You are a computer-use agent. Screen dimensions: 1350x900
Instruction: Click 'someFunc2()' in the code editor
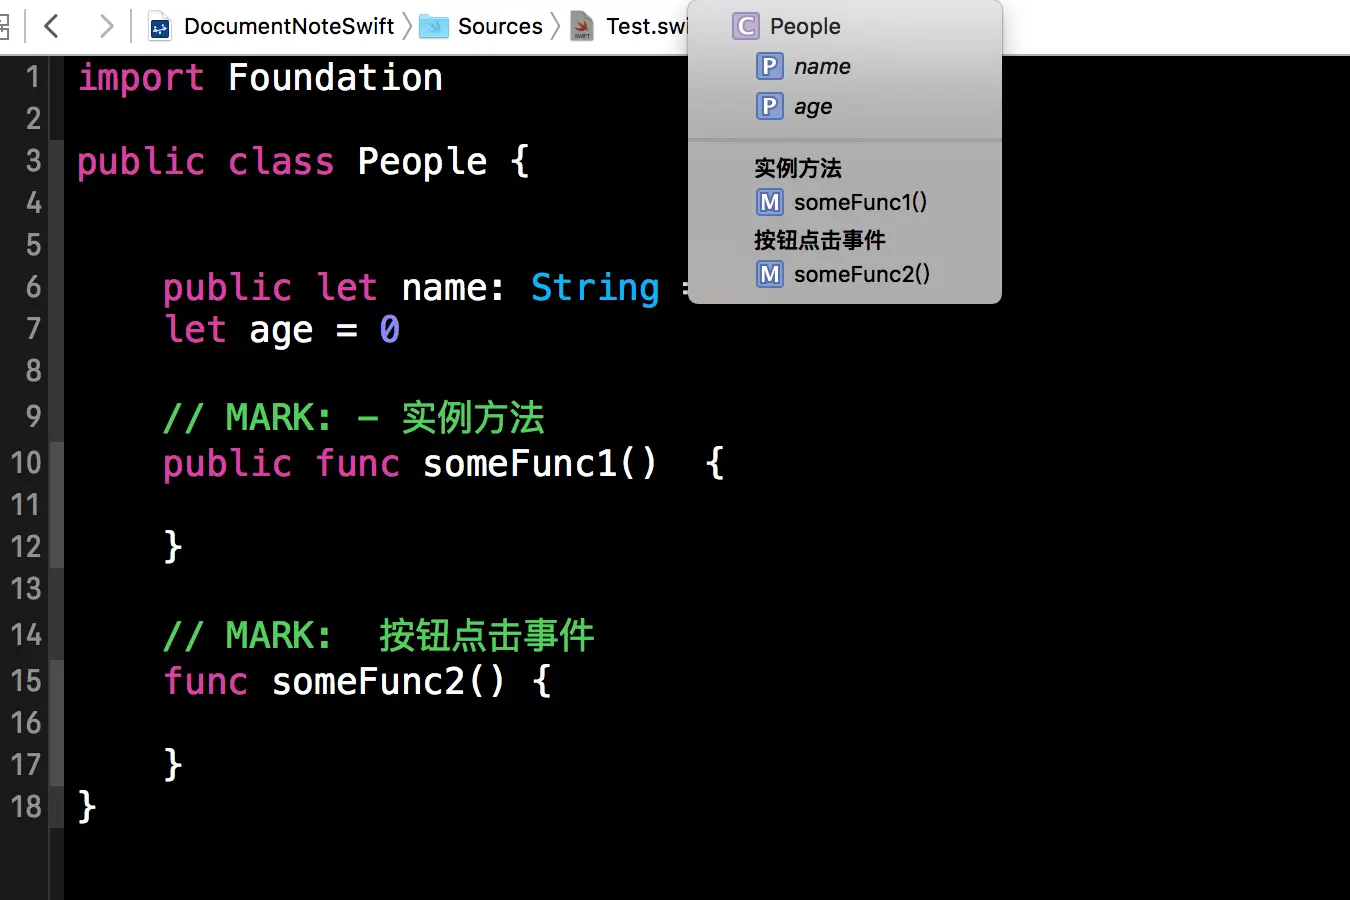389,681
